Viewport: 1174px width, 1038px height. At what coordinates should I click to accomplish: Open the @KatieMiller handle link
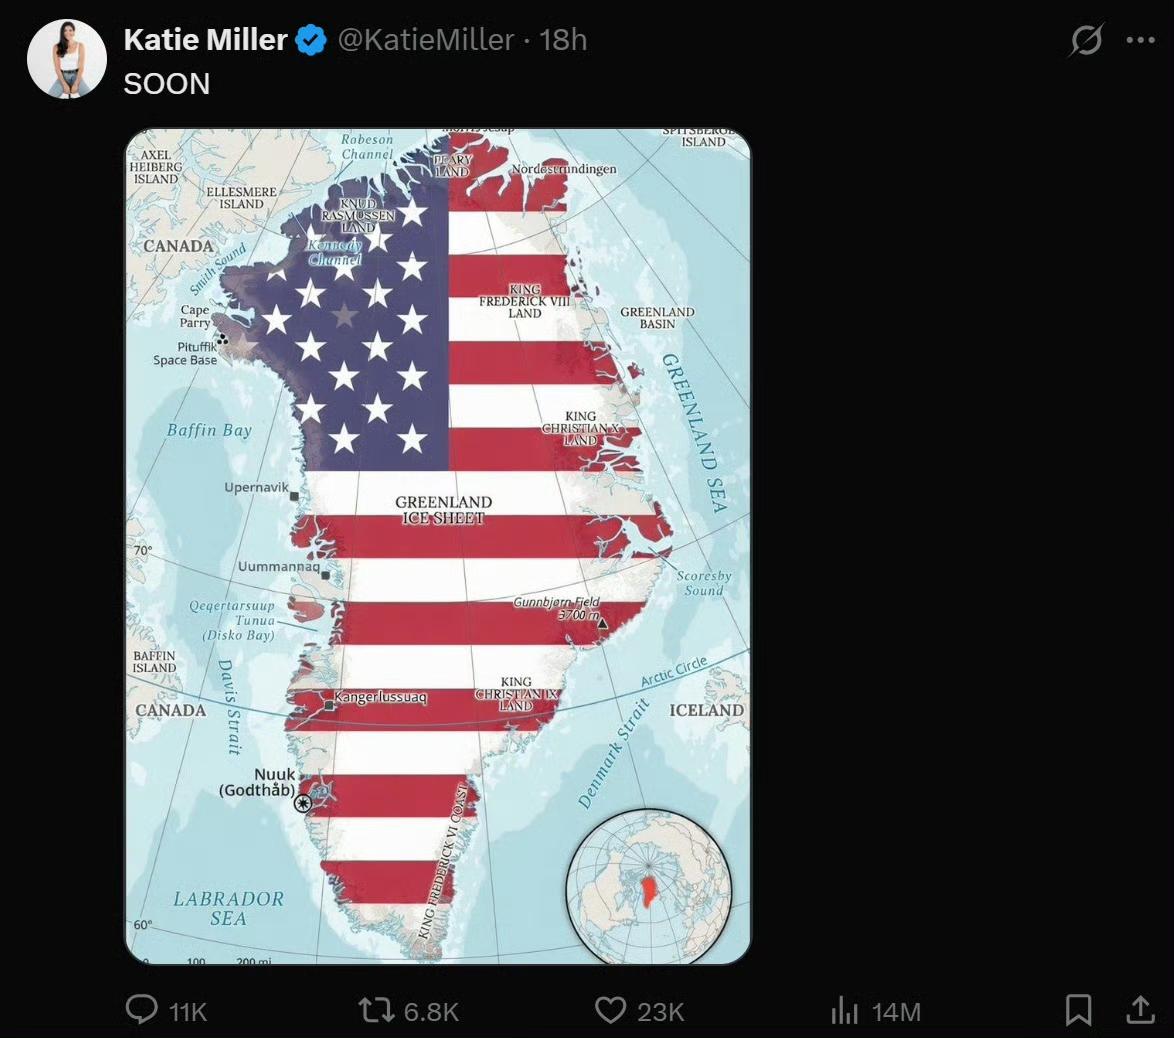click(x=426, y=40)
